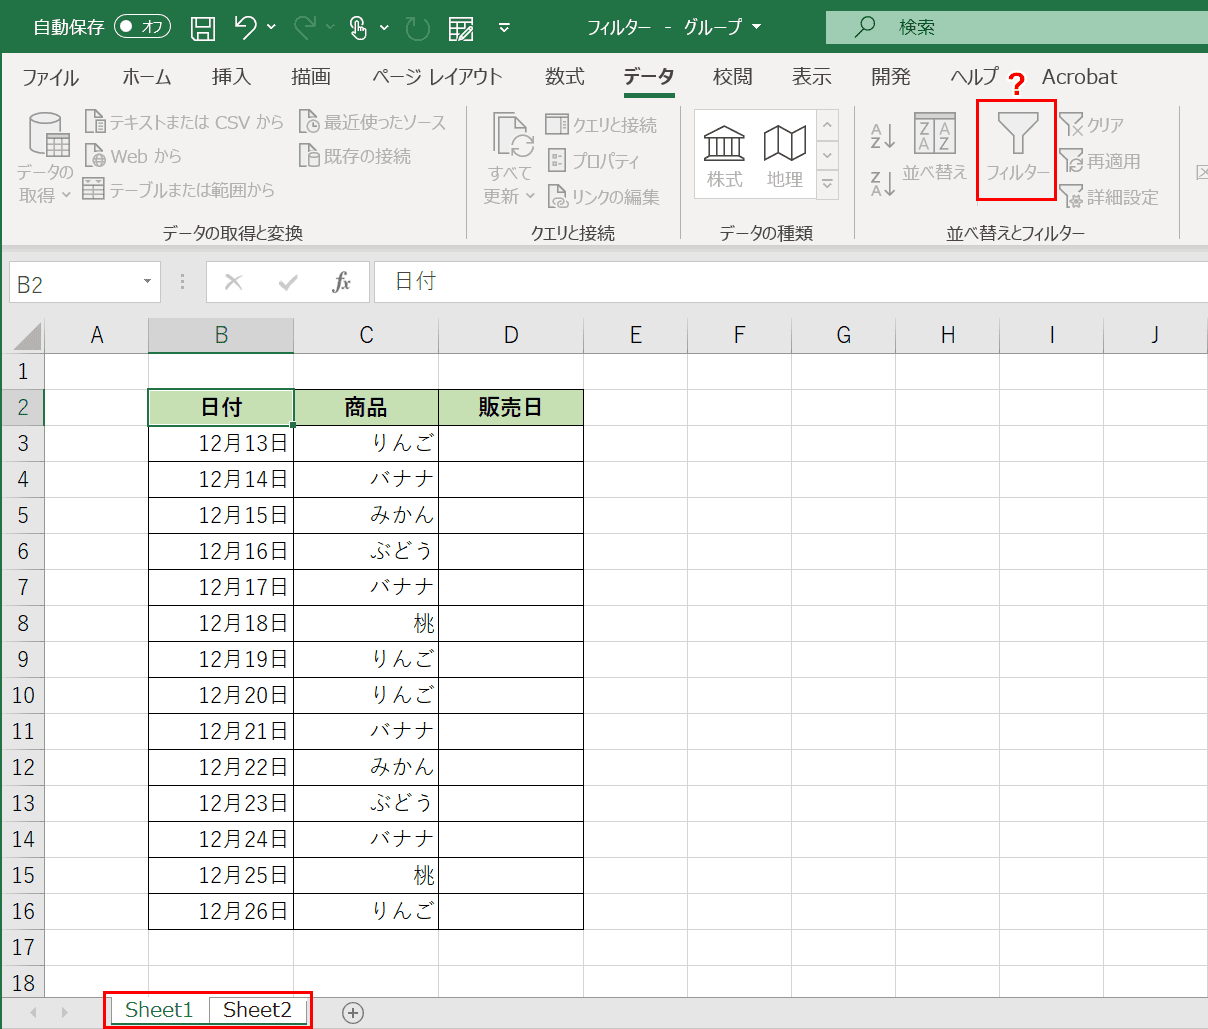Open the Redo history dropdown arrow

[x=330, y=28]
